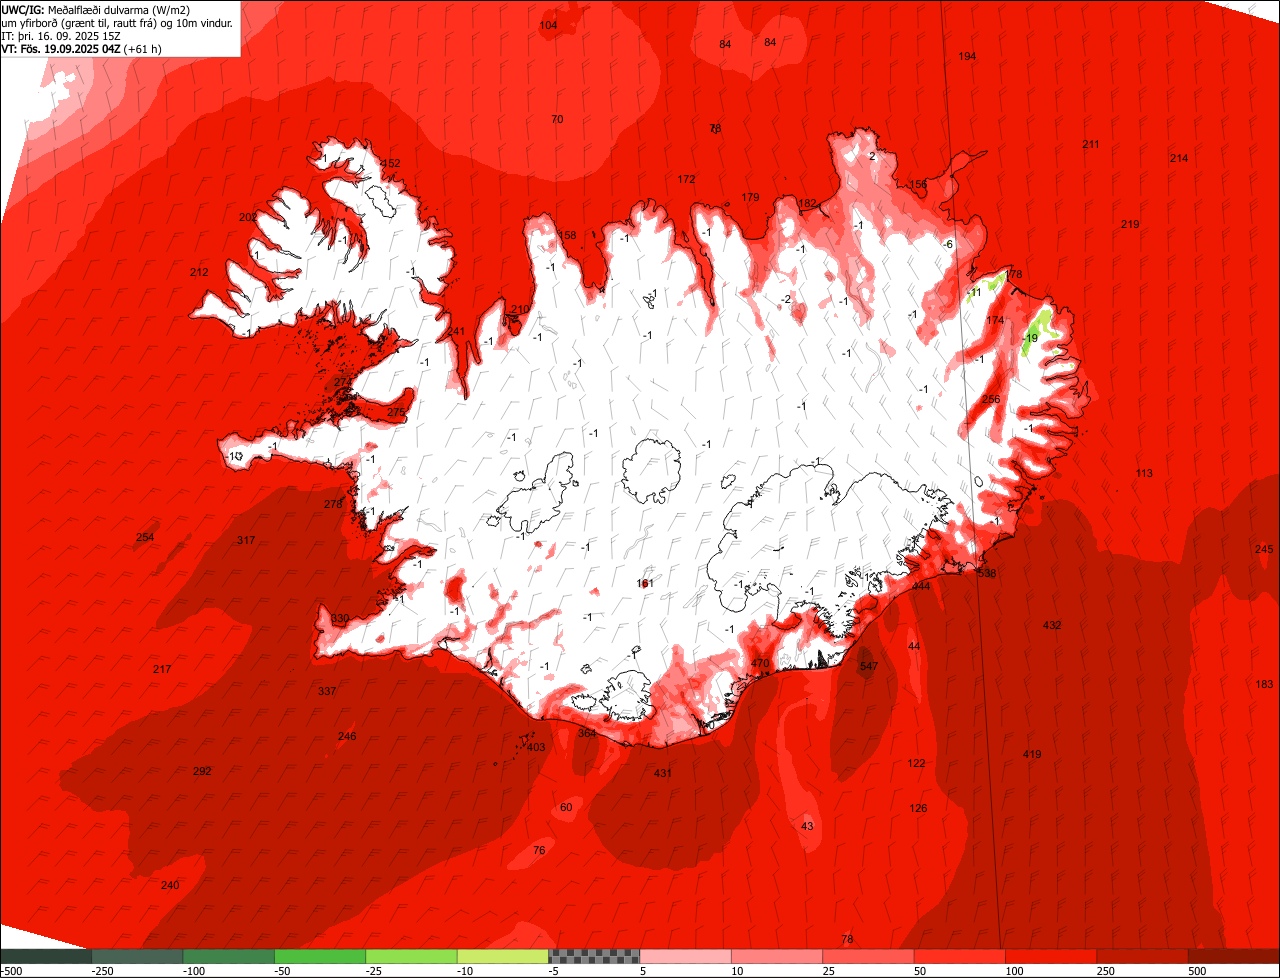The height and width of the screenshot is (978, 1280).
Task: Click the legend swatch between 5 and 10
Action: (x=685, y=956)
